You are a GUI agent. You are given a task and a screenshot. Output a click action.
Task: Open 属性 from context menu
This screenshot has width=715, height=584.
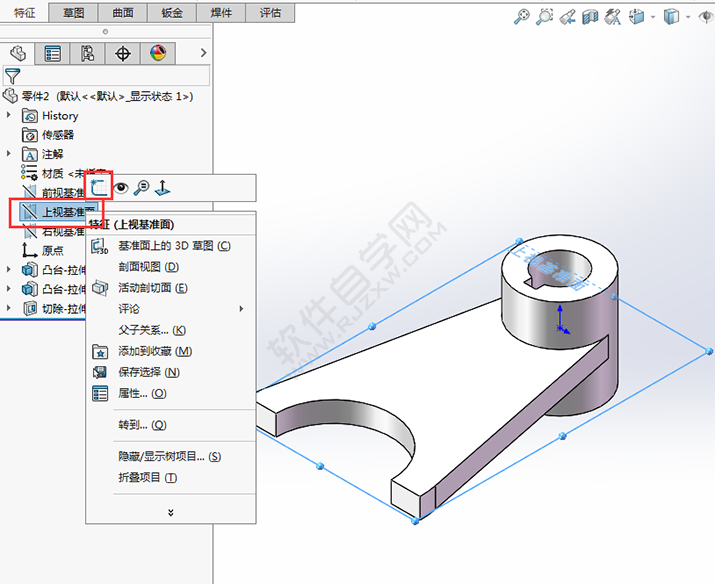[x=171, y=393]
